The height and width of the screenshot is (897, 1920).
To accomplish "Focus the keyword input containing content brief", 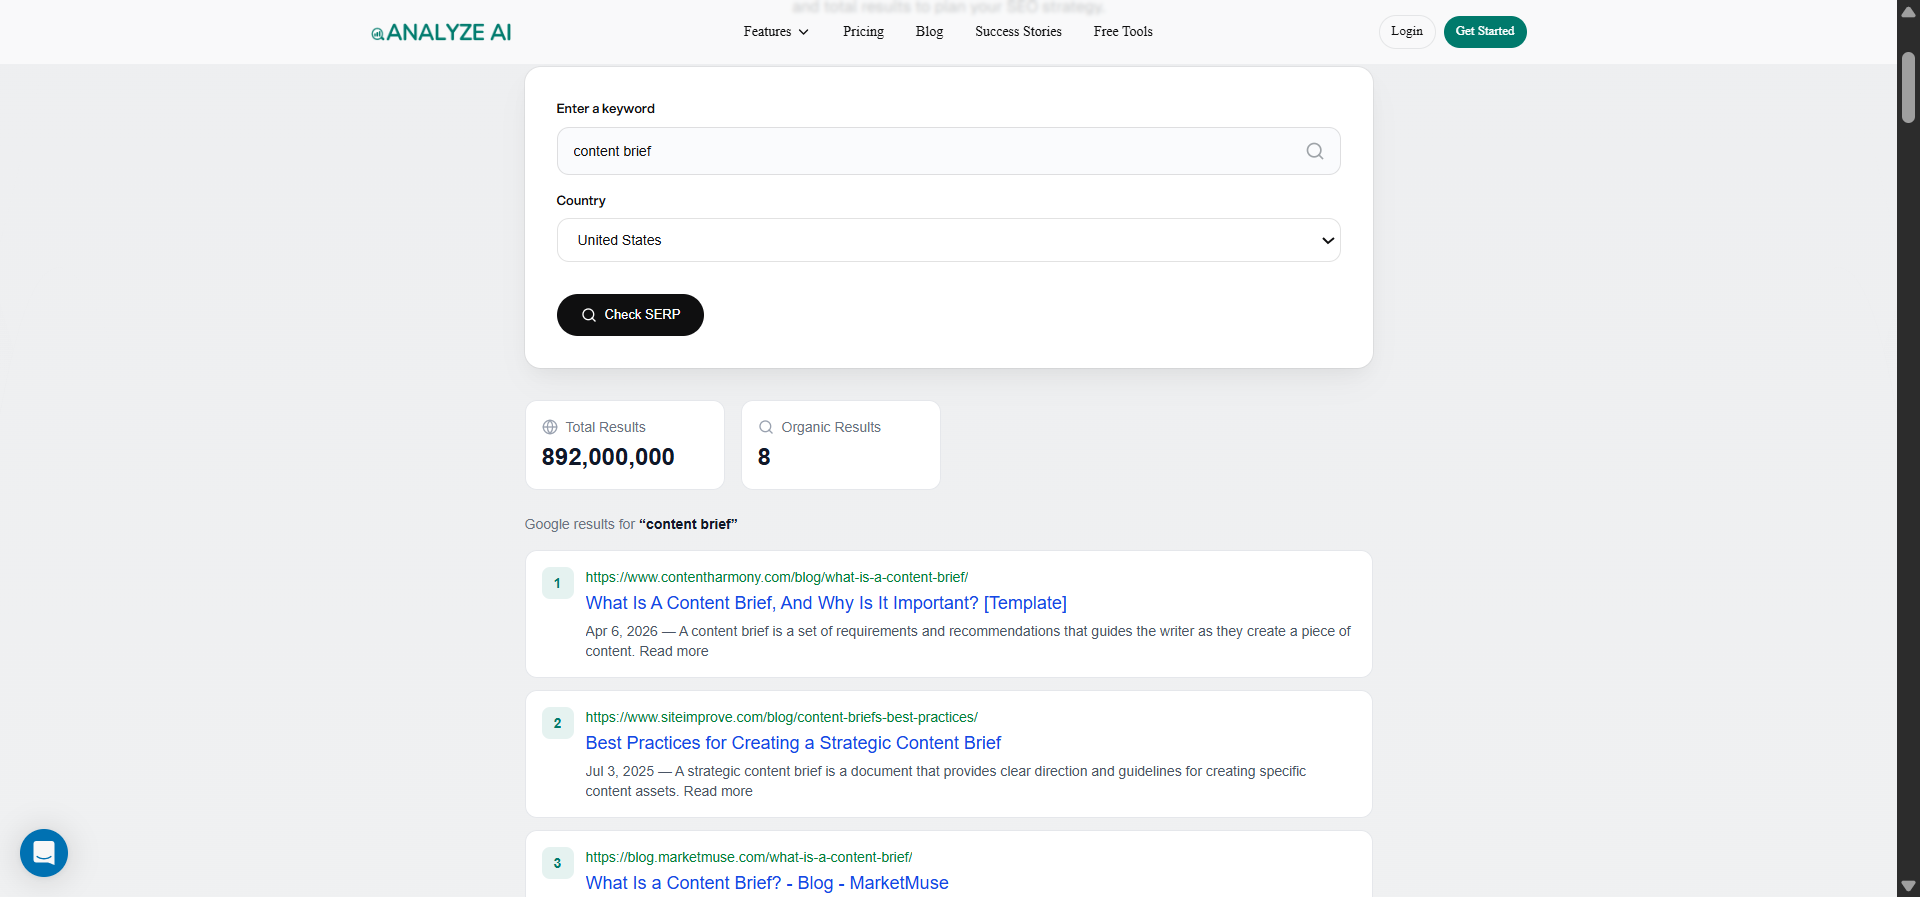I will pos(948,151).
